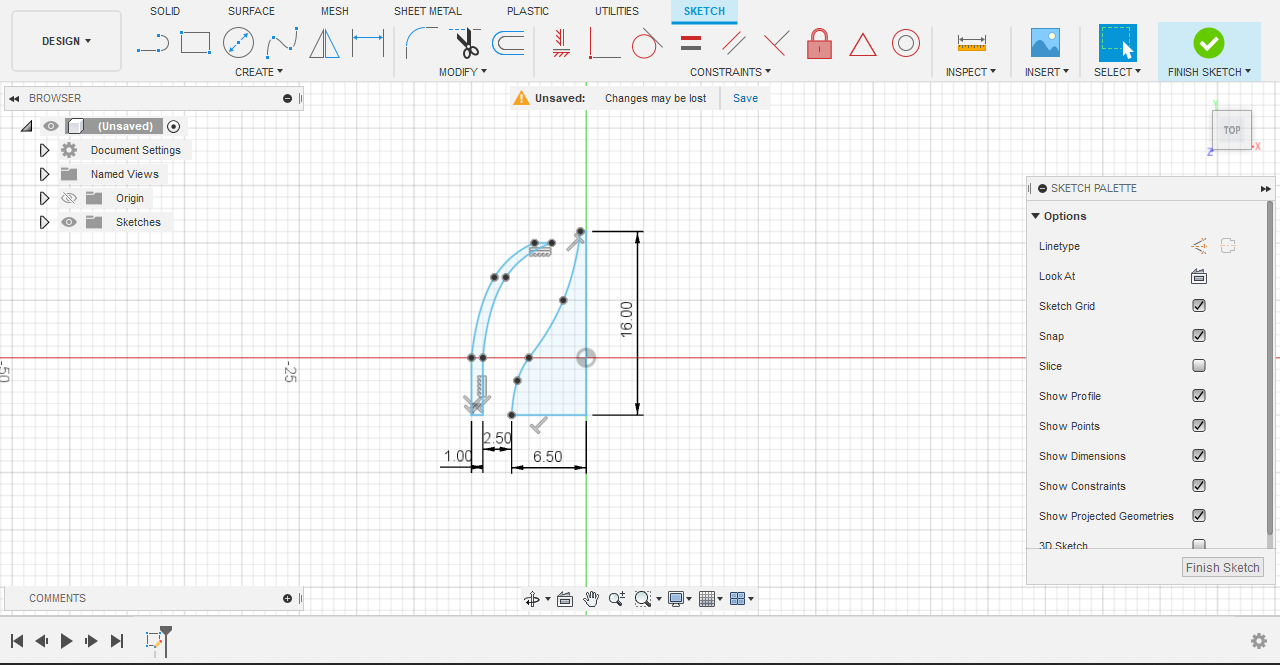Open the DESIGN workspace dropdown
The height and width of the screenshot is (665, 1280).
tap(66, 41)
